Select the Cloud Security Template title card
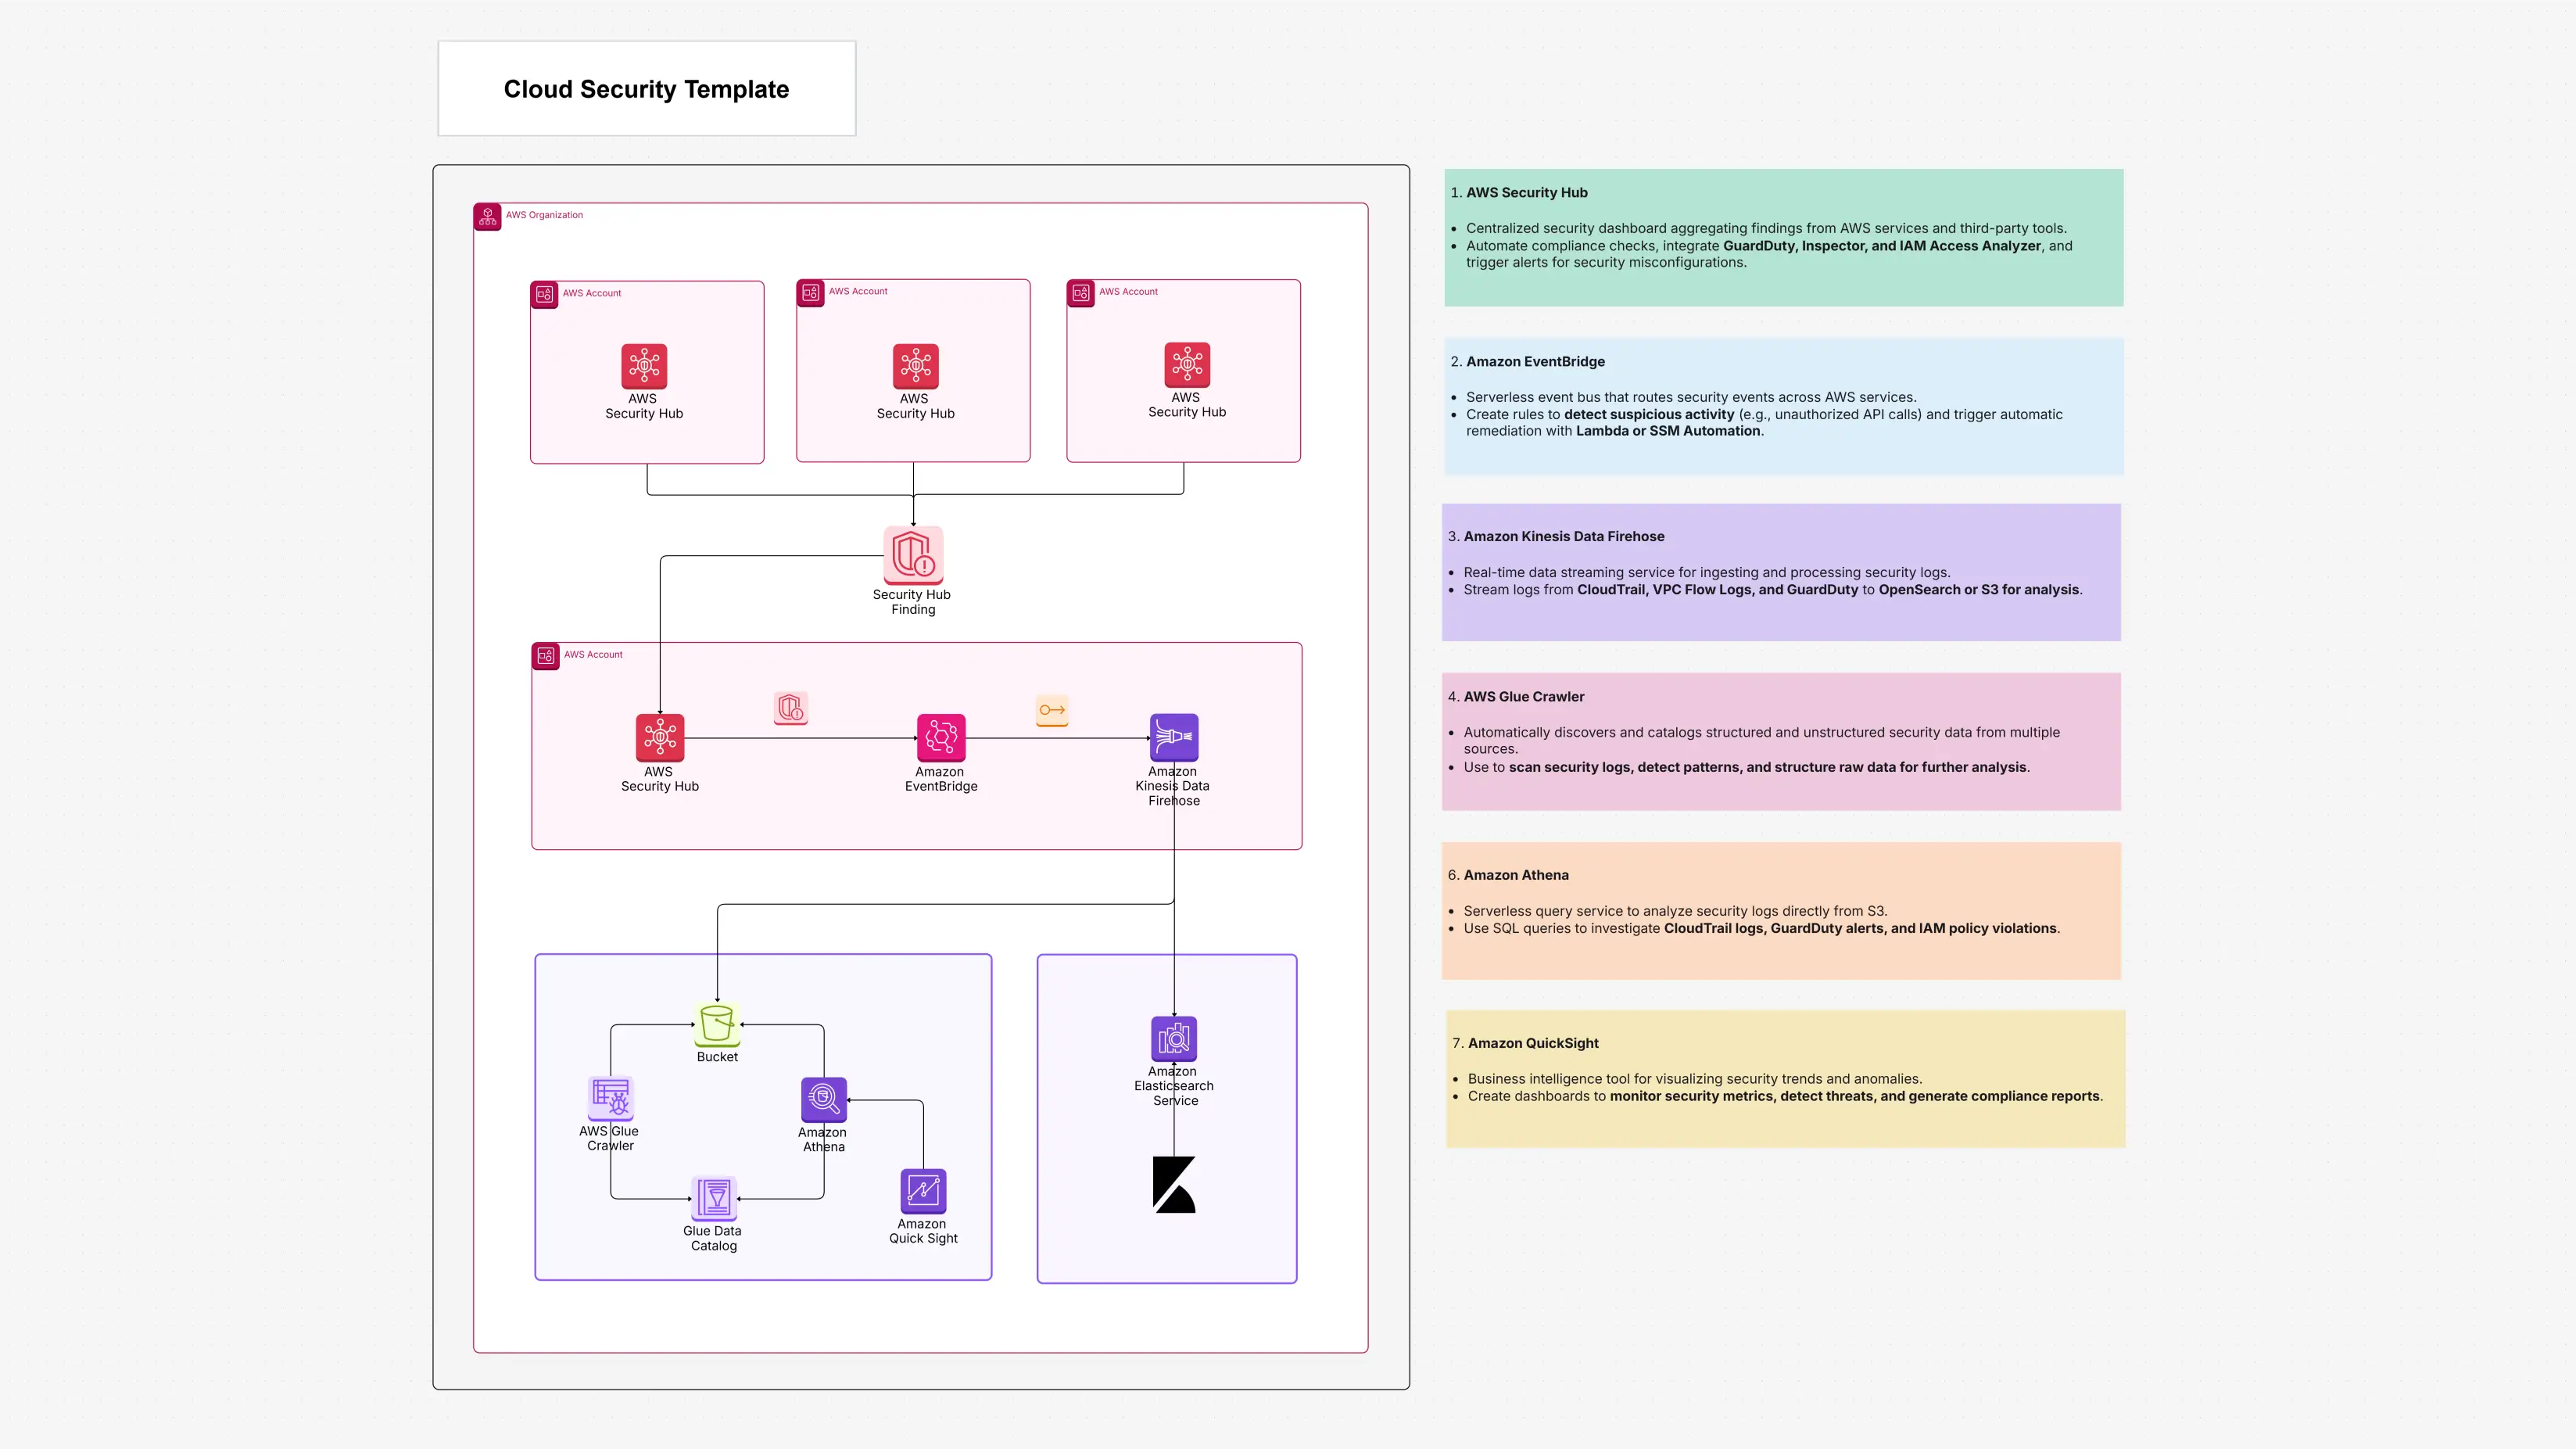This screenshot has height=1449, width=2576. point(646,88)
